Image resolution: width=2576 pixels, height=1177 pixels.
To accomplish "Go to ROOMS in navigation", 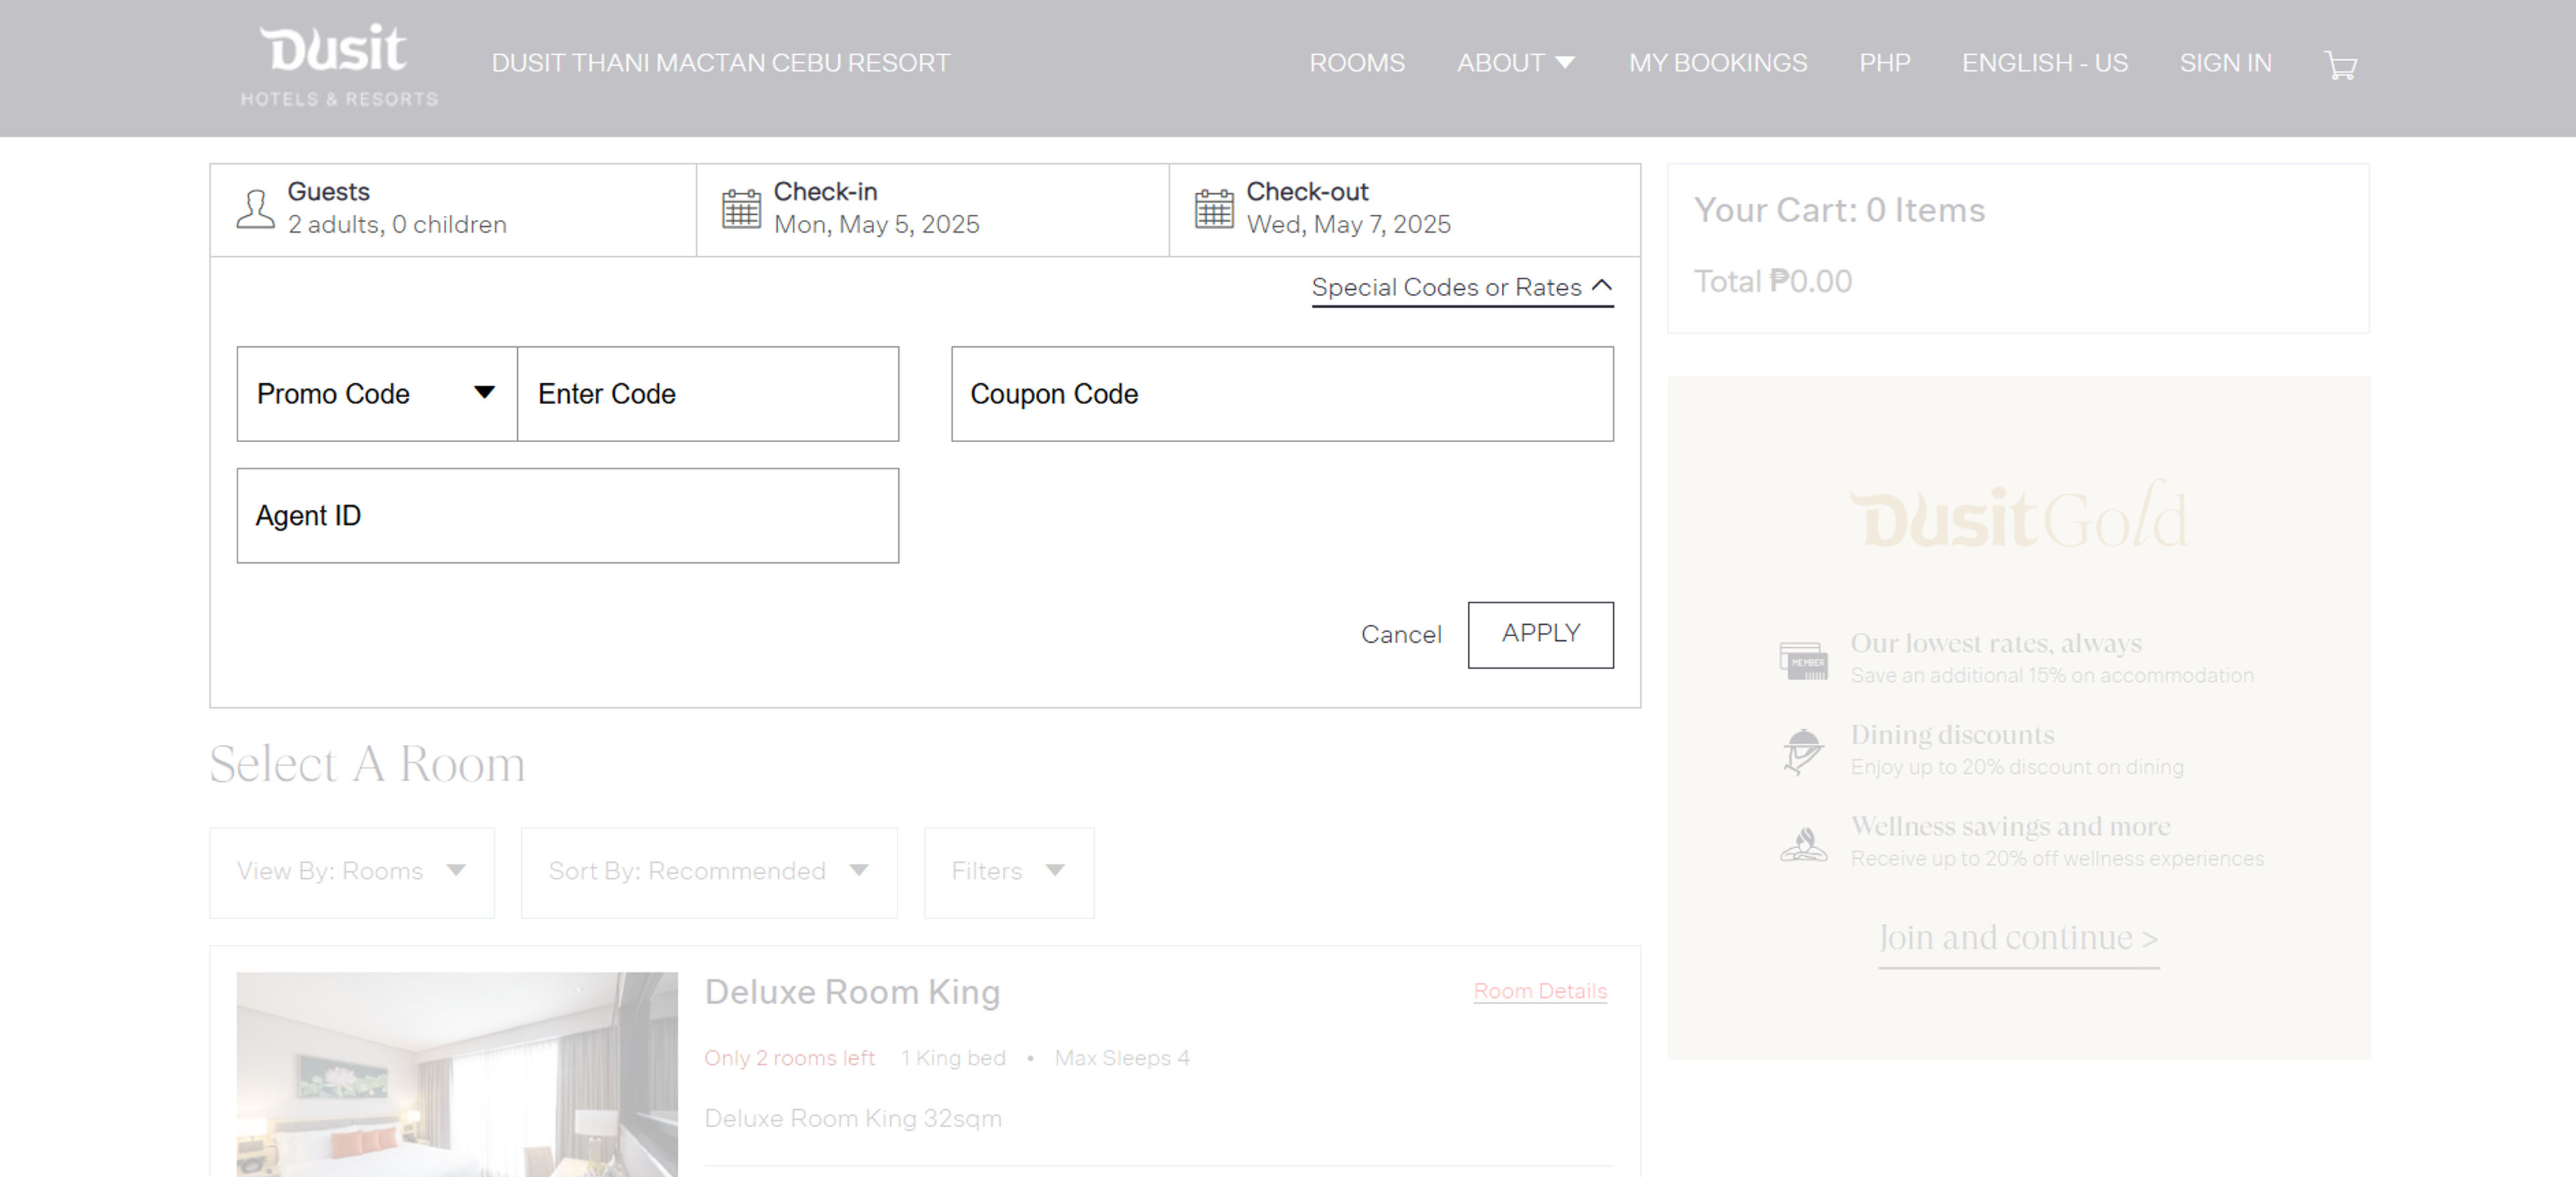I will pyautogui.click(x=1357, y=63).
